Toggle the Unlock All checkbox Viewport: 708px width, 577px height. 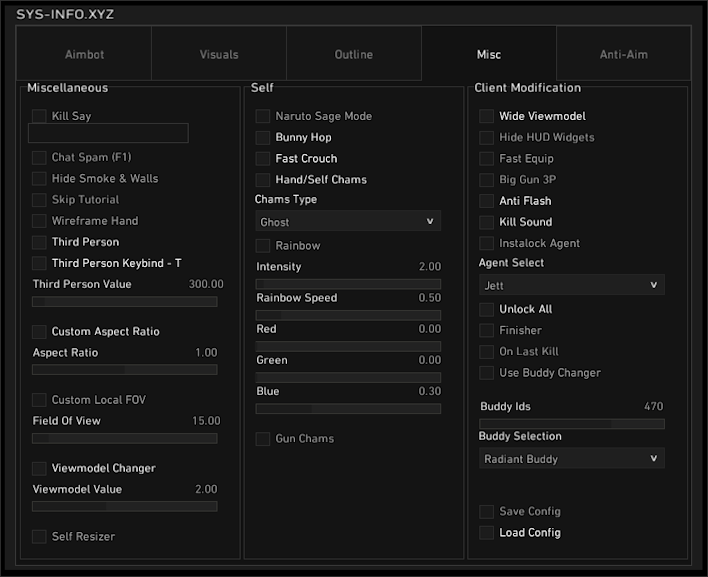click(487, 310)
